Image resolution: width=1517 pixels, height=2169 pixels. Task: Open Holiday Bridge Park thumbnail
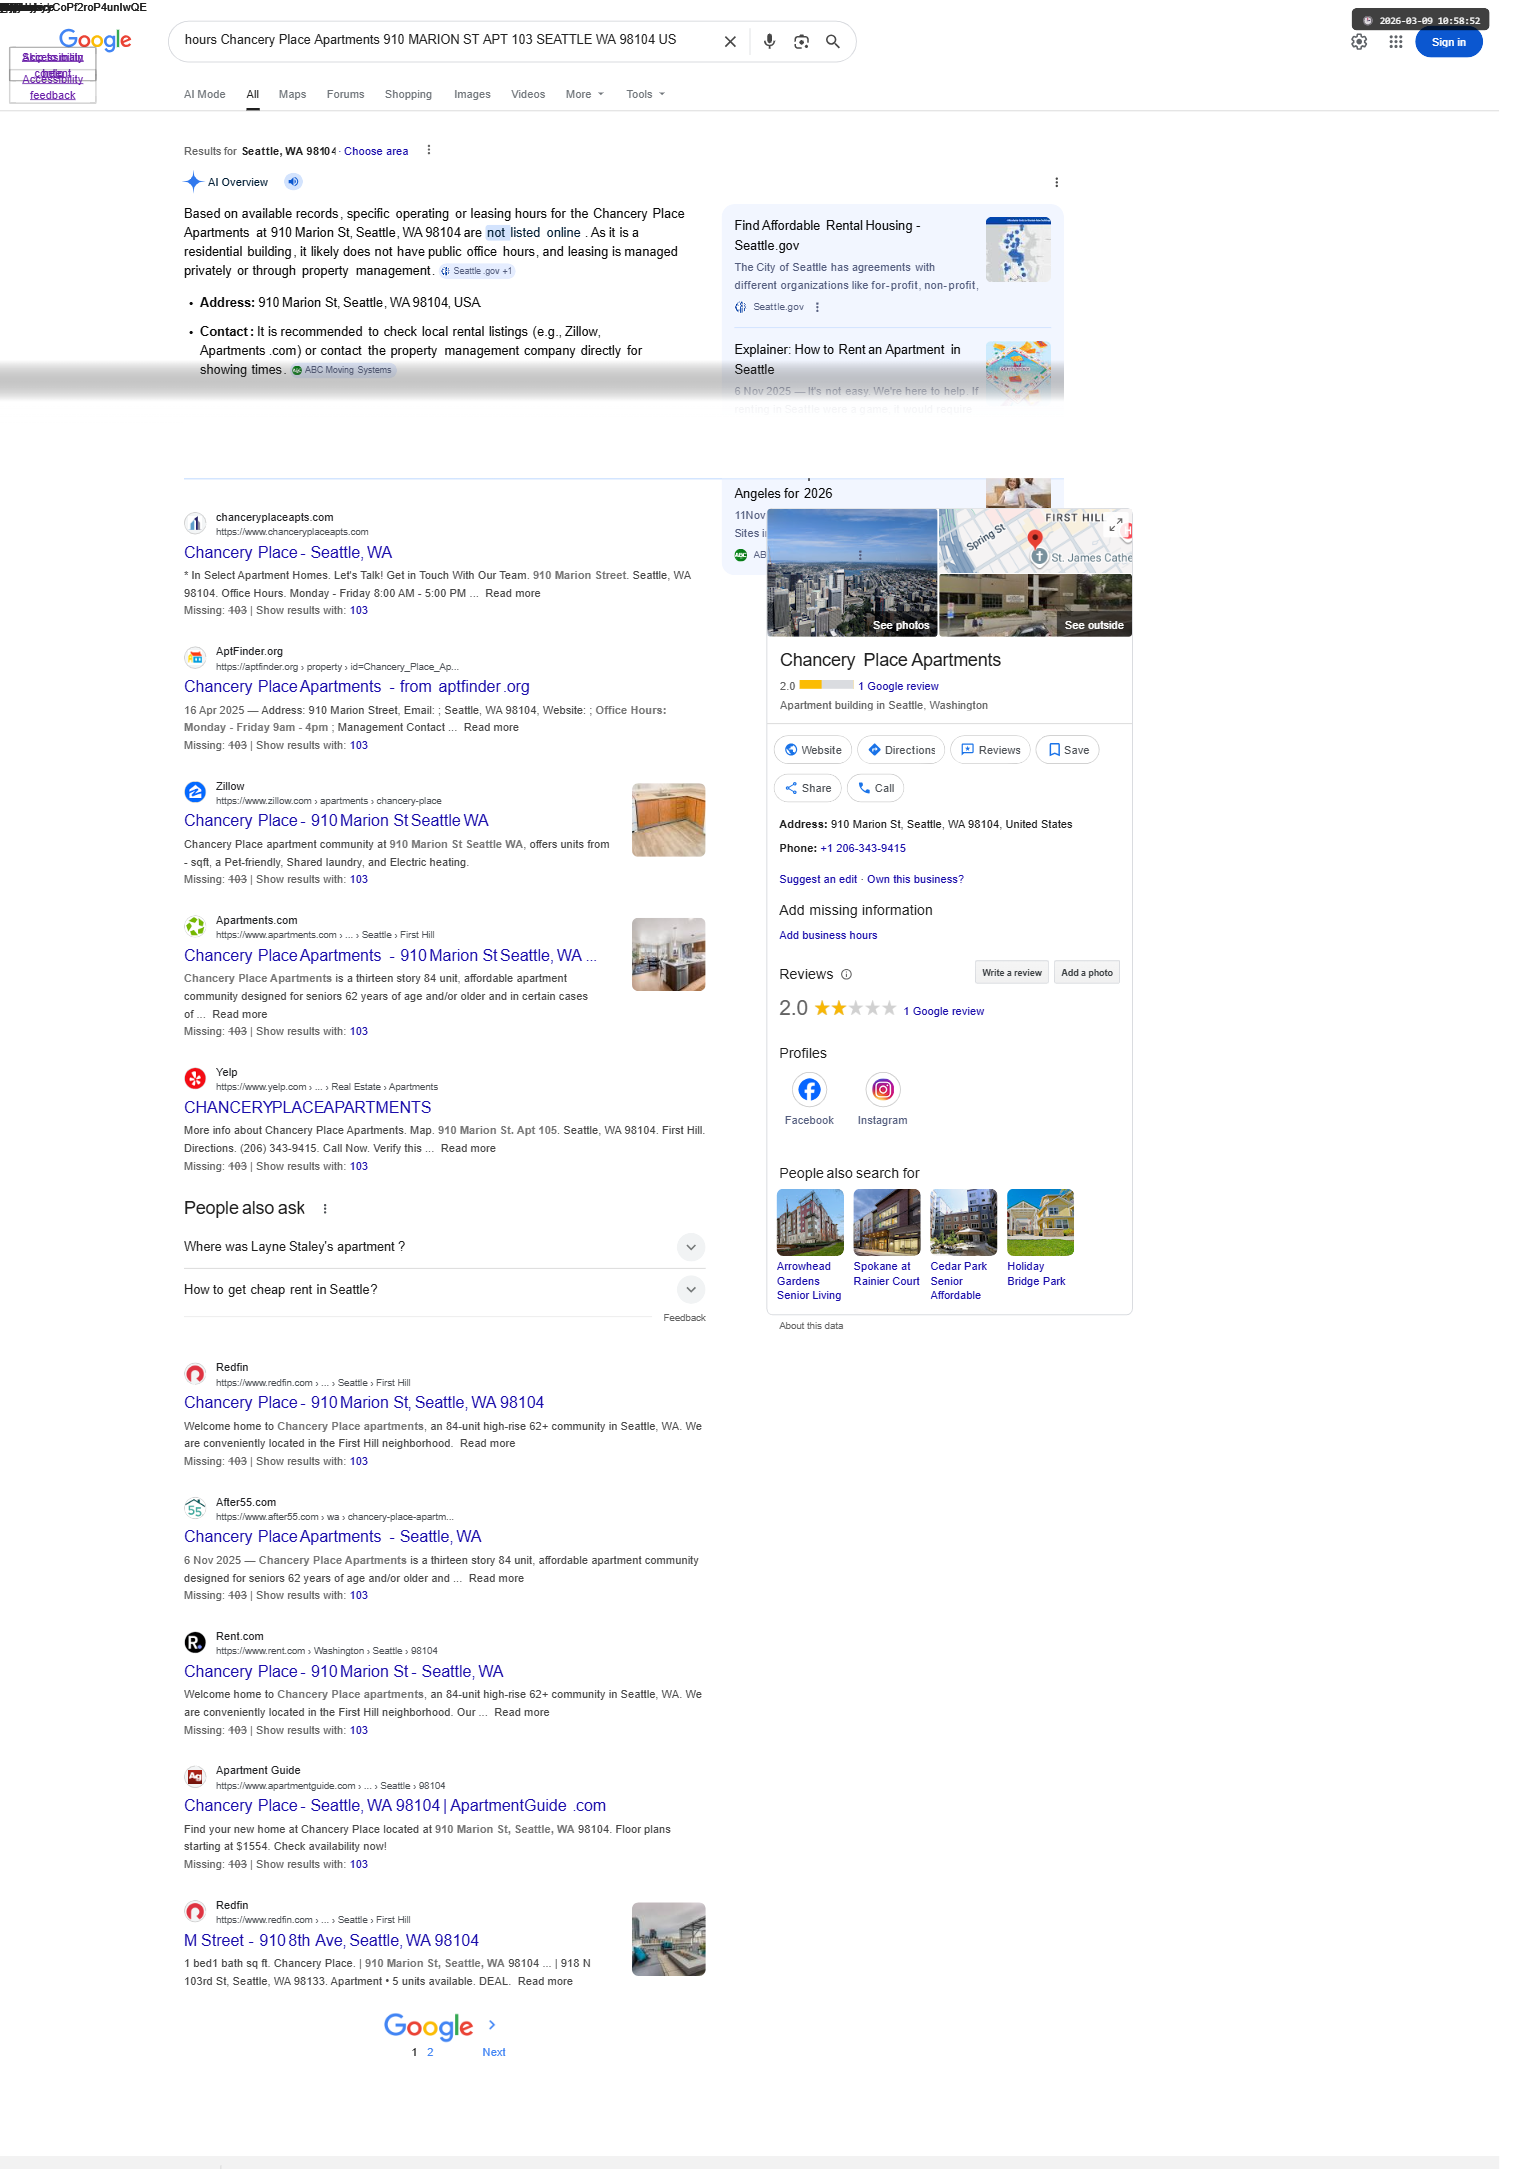pyautogui.click(x=1040, y=1222)
